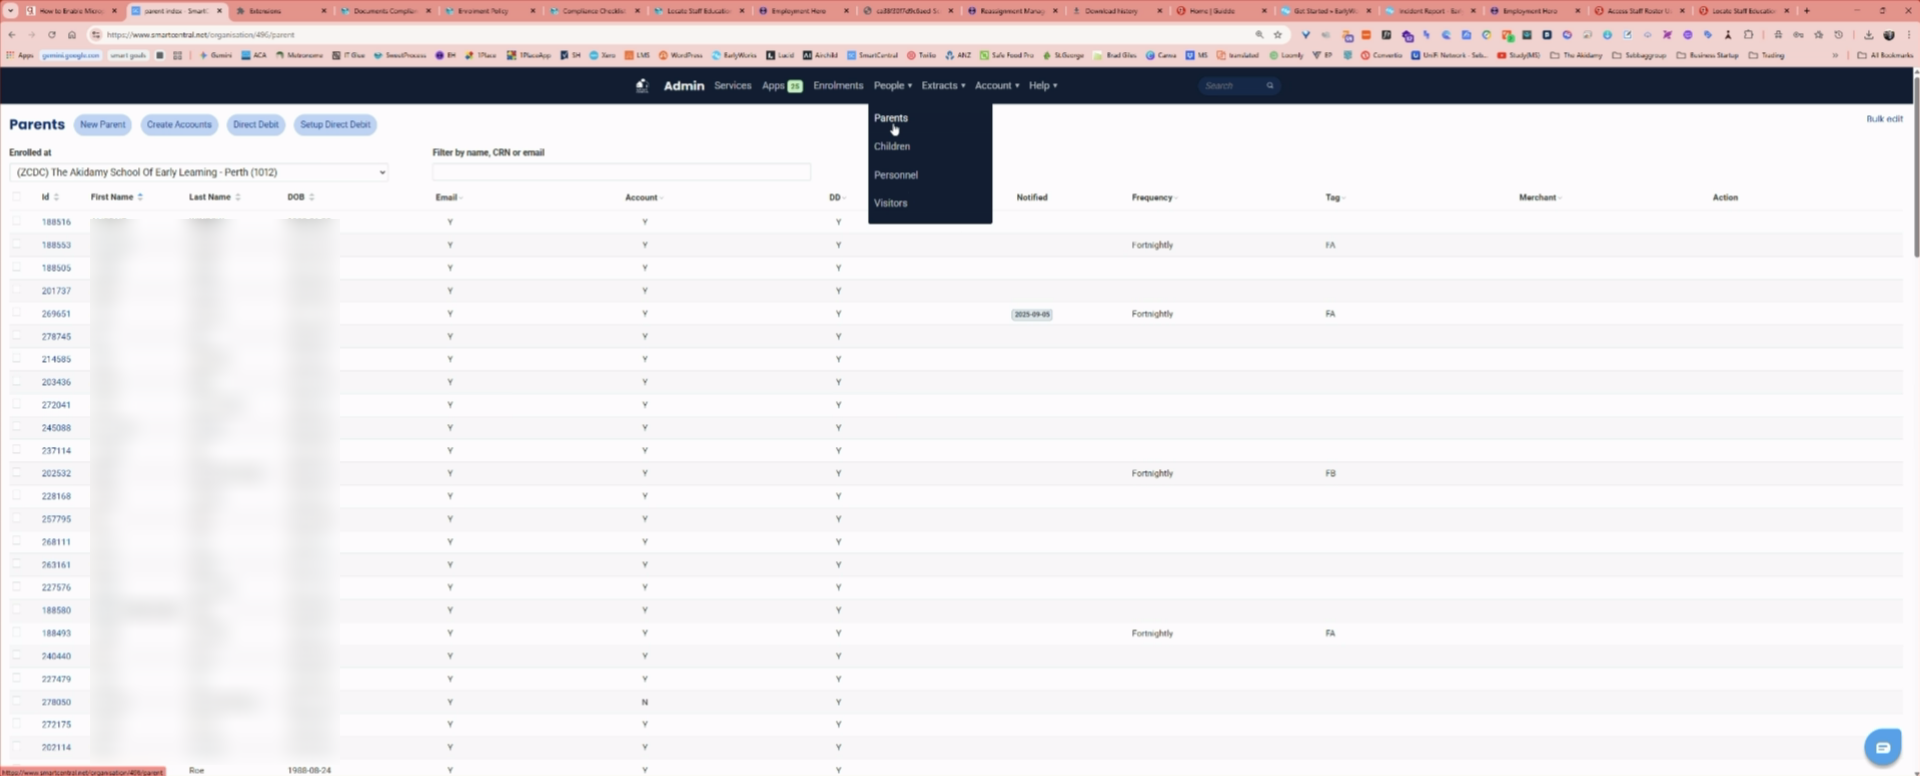Click the New Parent button

103,125
